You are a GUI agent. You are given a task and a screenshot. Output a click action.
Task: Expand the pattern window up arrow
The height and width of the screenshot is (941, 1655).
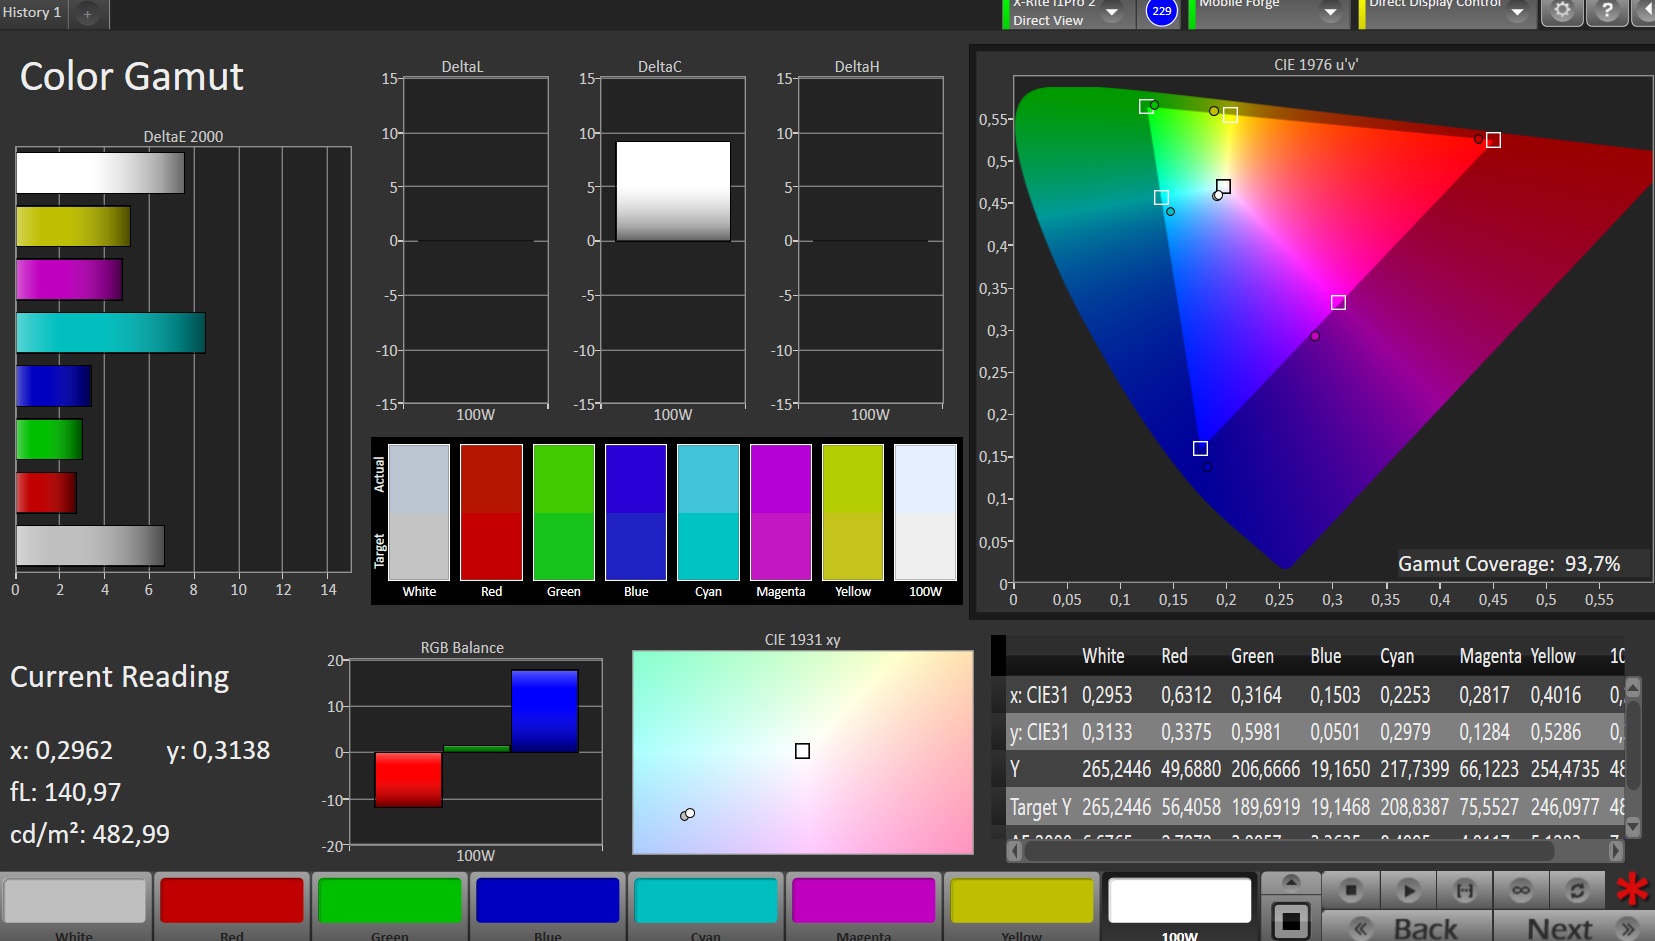(x=1291, y=882)
